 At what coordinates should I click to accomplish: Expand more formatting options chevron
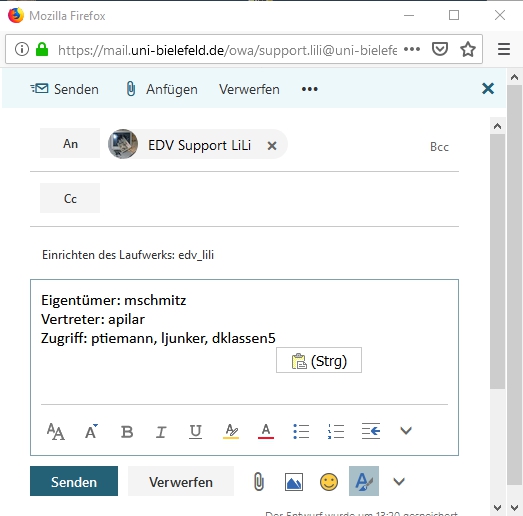click(406, 431)
